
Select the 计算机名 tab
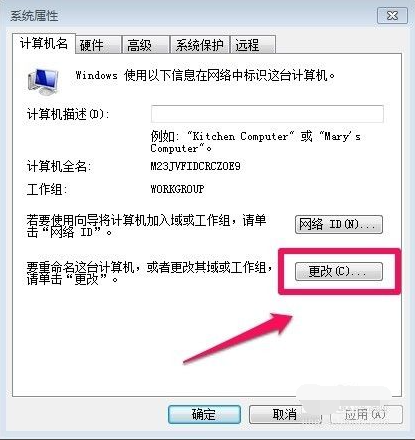point(44,43)
